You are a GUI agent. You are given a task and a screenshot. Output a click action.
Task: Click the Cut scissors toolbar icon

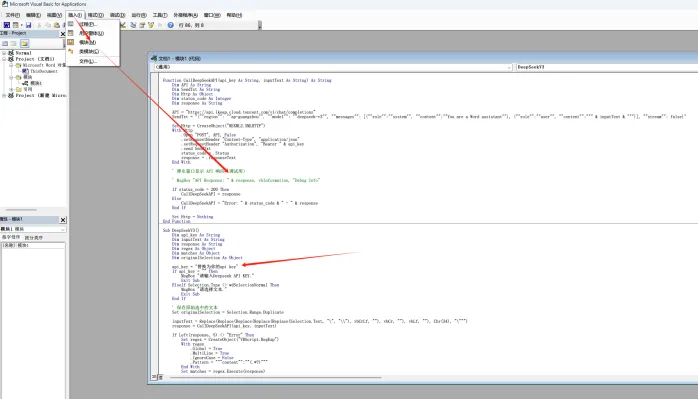40,25
